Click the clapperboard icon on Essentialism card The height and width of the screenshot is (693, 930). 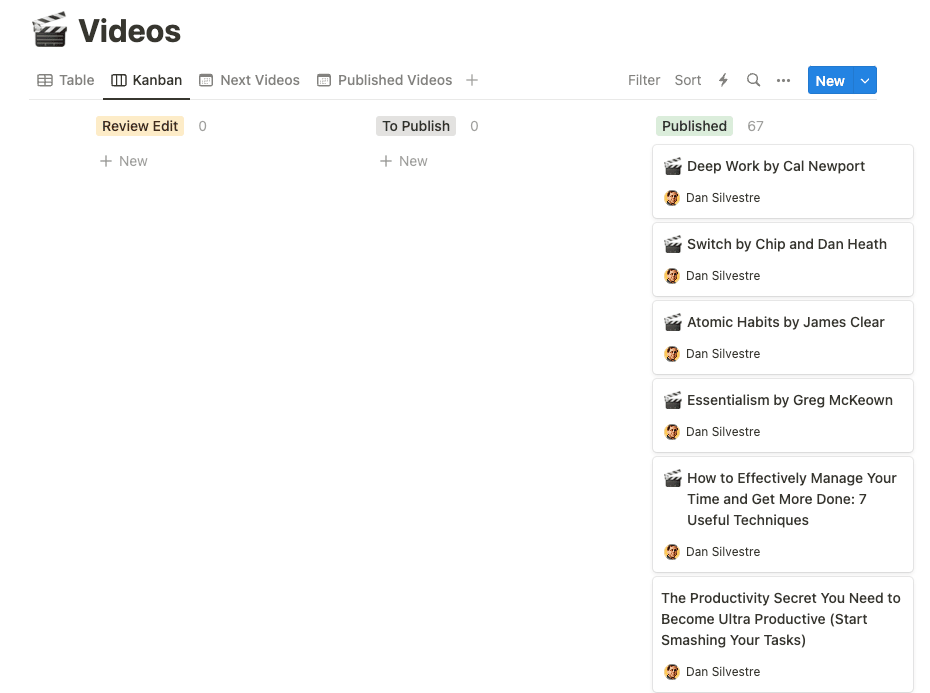pyautogui.click(x=673, y=400)
